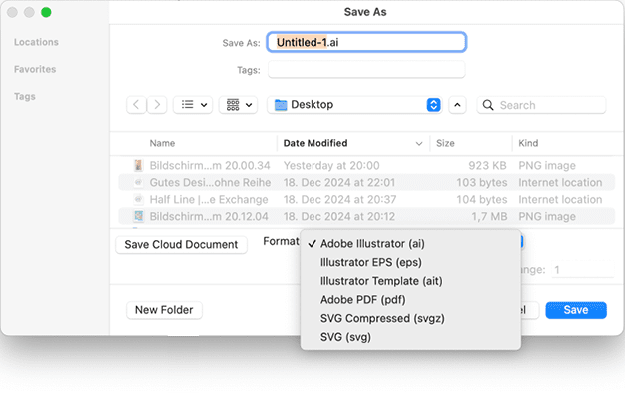Choose Adobe PDF (pdf) format
Viewport: 625px width, 398px height.
point(411,300)
